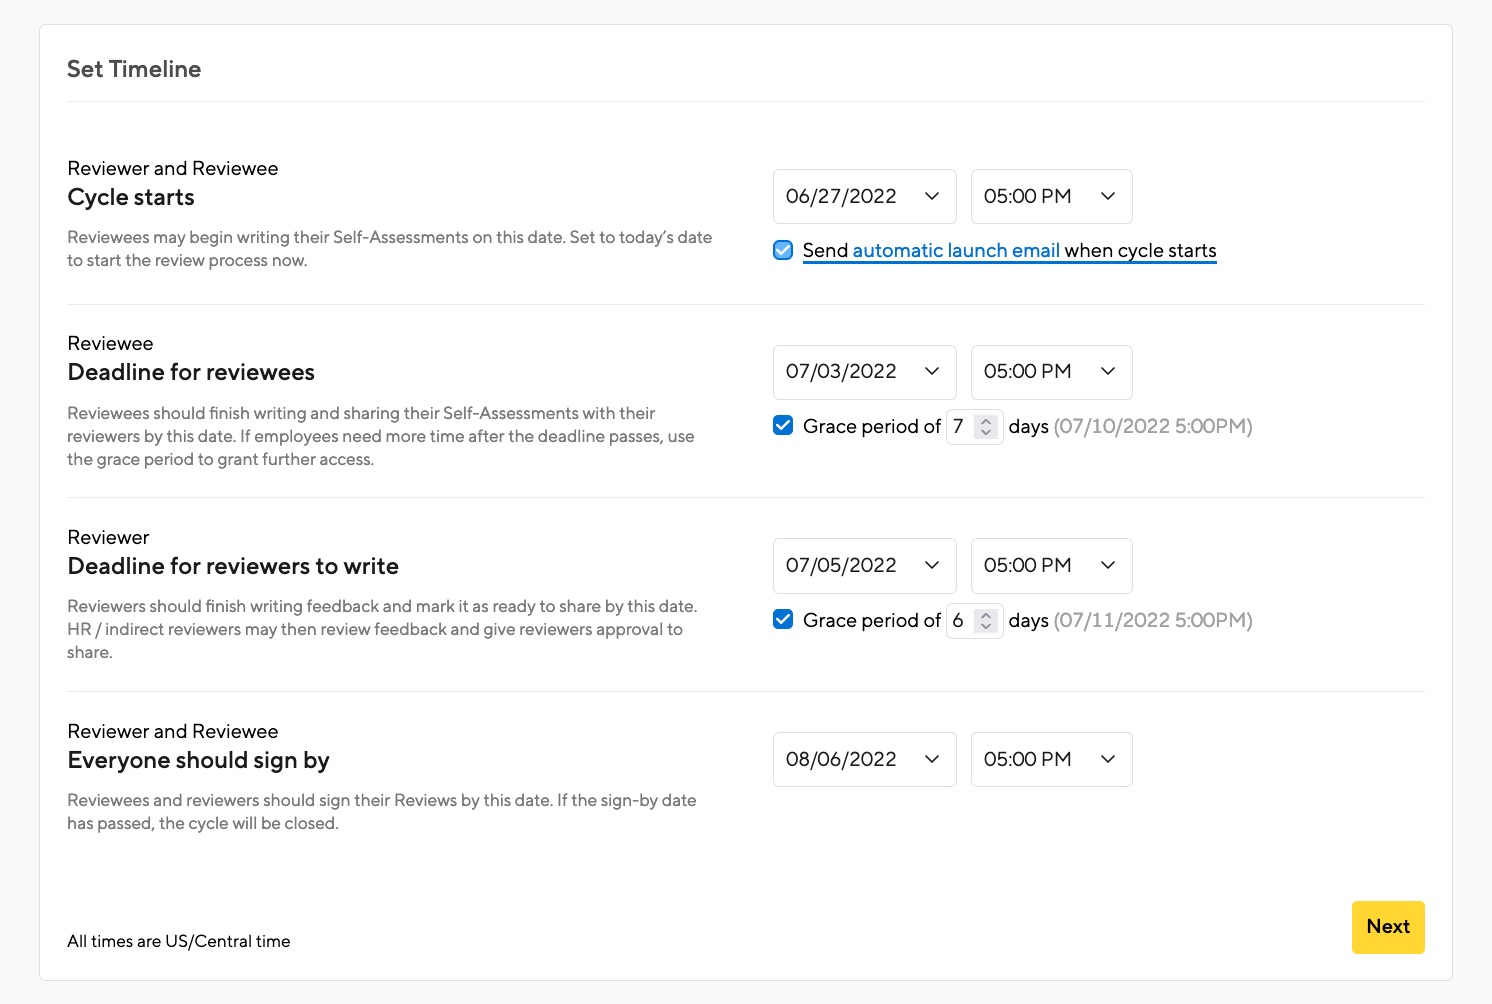This screenshot has width=1492, height=1004.
Task: Click the 7-day grace period number field
Action: tap(960, 427)
